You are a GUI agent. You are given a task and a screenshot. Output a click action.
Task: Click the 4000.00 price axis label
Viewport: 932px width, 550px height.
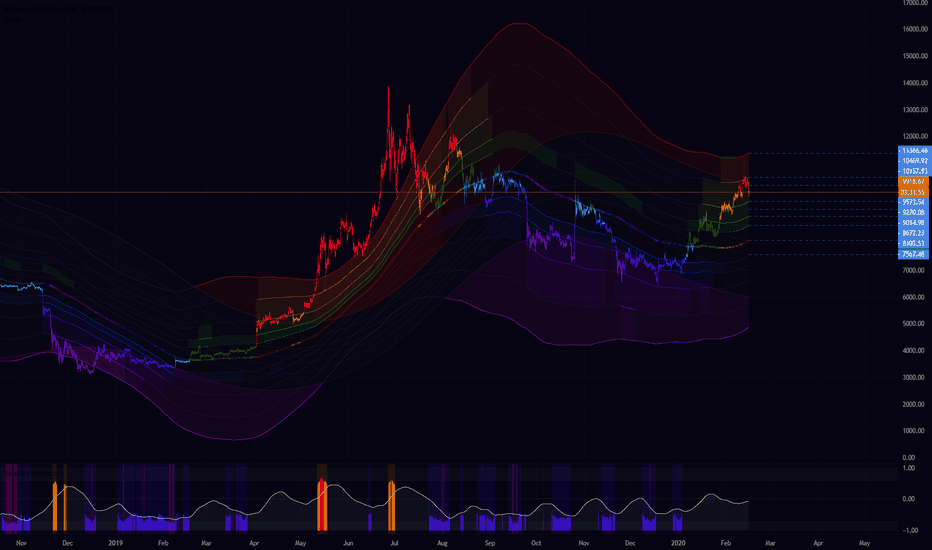click(x=914, y=350)
